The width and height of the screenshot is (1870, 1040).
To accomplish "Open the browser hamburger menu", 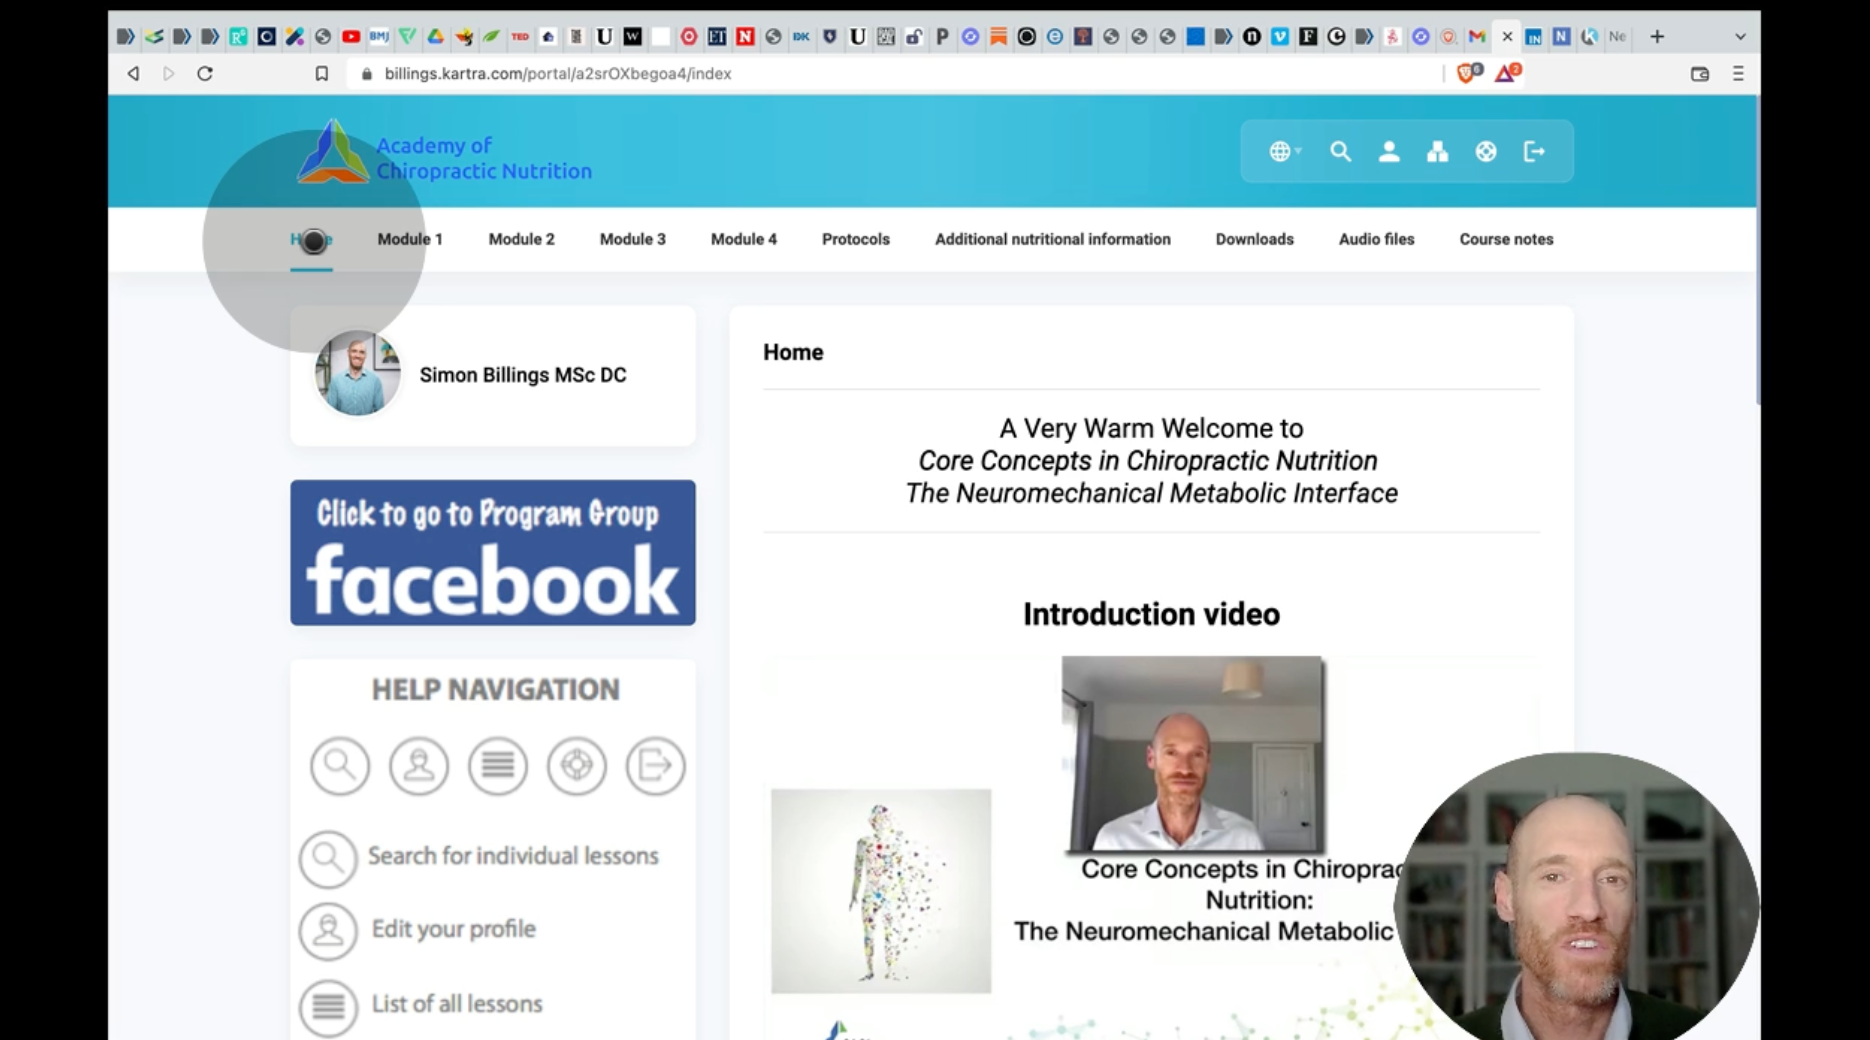I will tap(1738, 73).
